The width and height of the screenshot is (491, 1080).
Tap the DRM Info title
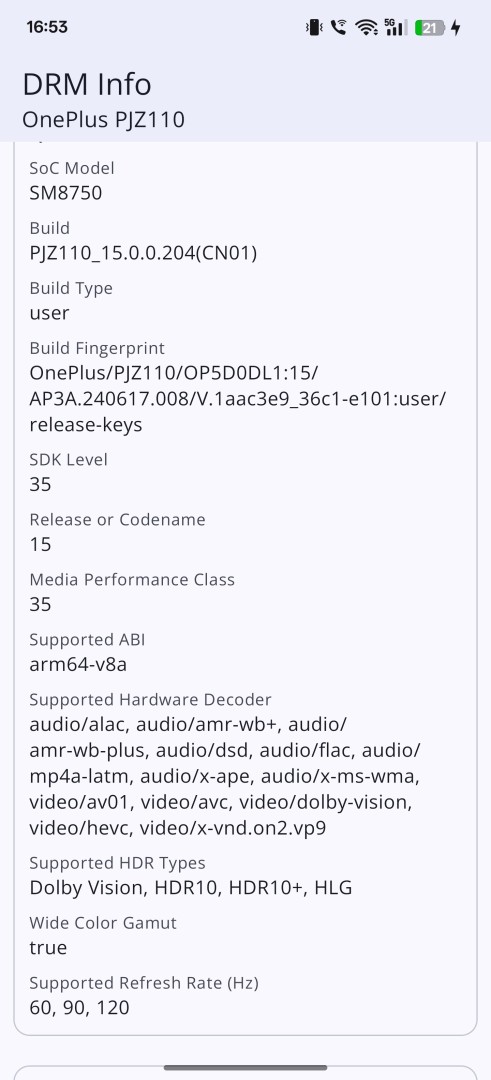coord(87,85)
